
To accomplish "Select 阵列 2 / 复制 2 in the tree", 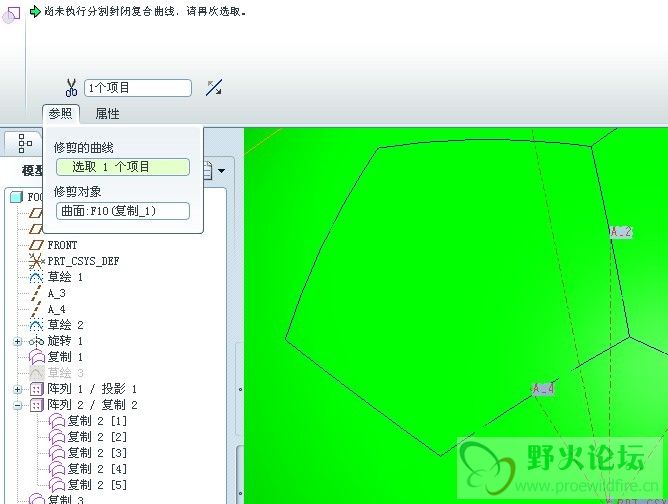I will coord(92,405).
